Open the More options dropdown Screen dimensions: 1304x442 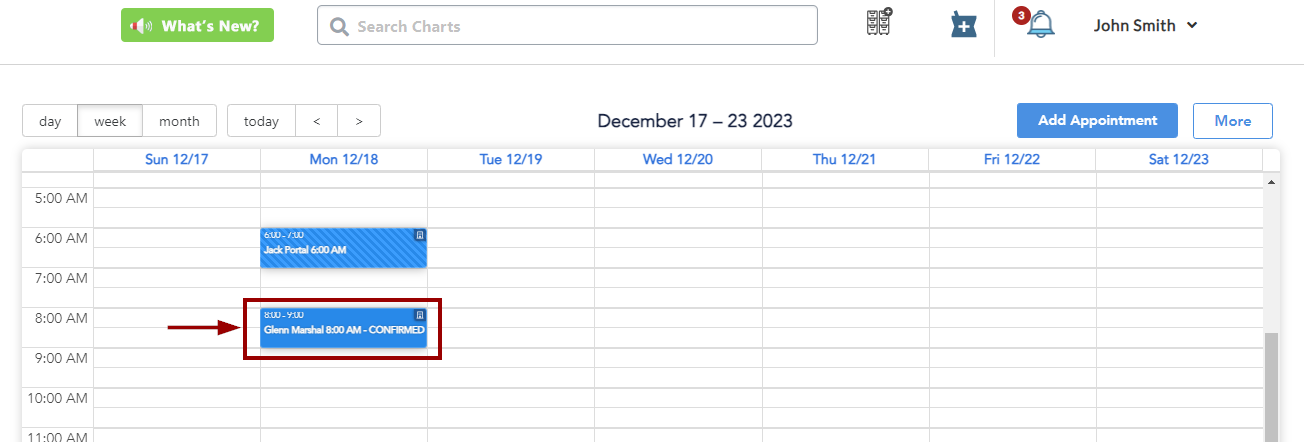click(x=1232, y=121)
